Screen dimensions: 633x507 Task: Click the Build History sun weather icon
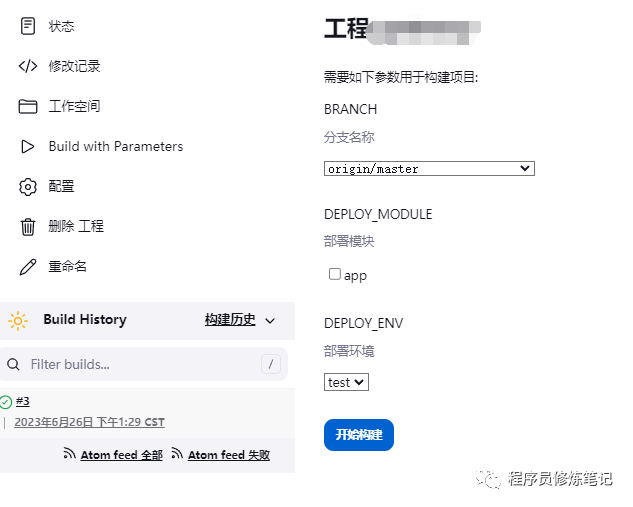(18, 320)
